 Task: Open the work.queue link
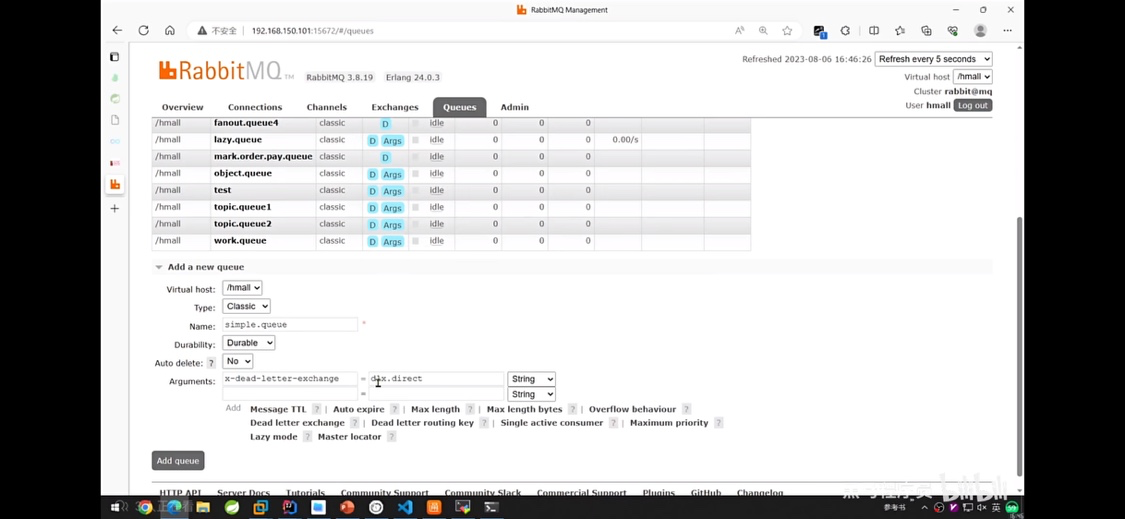click(240, 240)
